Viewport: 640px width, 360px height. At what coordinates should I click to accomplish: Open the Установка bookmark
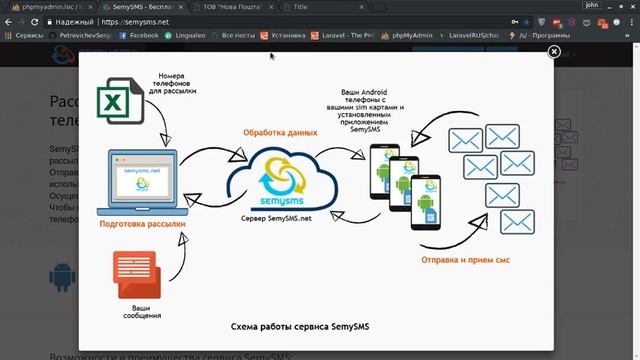[283, 36]
